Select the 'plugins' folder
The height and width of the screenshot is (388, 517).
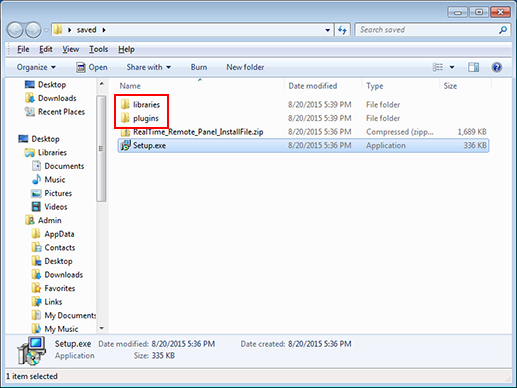pos(139,118)
